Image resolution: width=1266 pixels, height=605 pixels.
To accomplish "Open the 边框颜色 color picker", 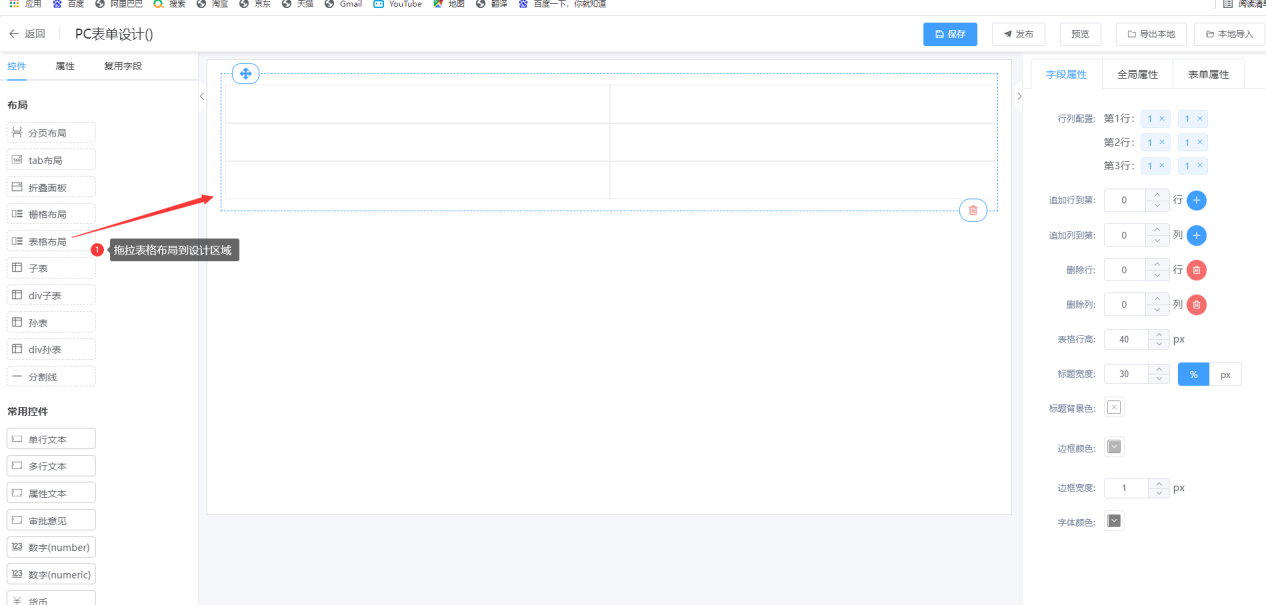I will pos(1114,447).
